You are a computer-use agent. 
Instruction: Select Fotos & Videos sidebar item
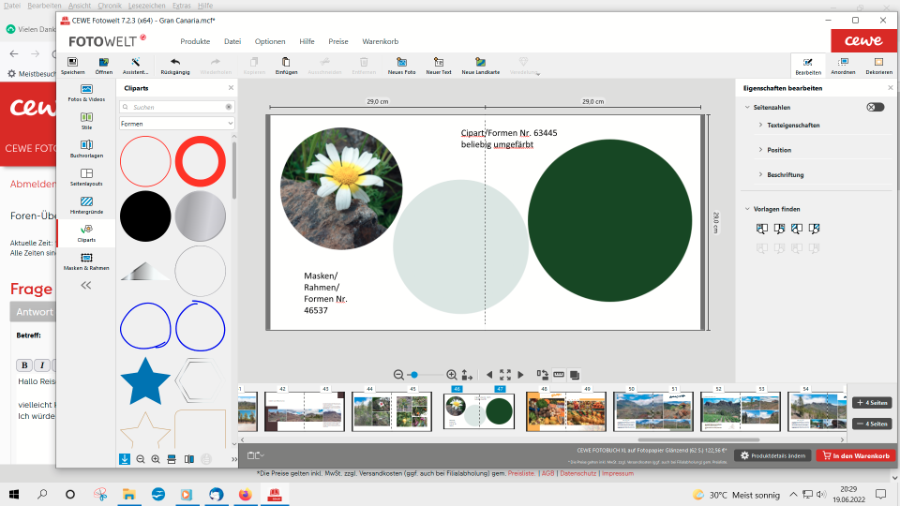86,93
